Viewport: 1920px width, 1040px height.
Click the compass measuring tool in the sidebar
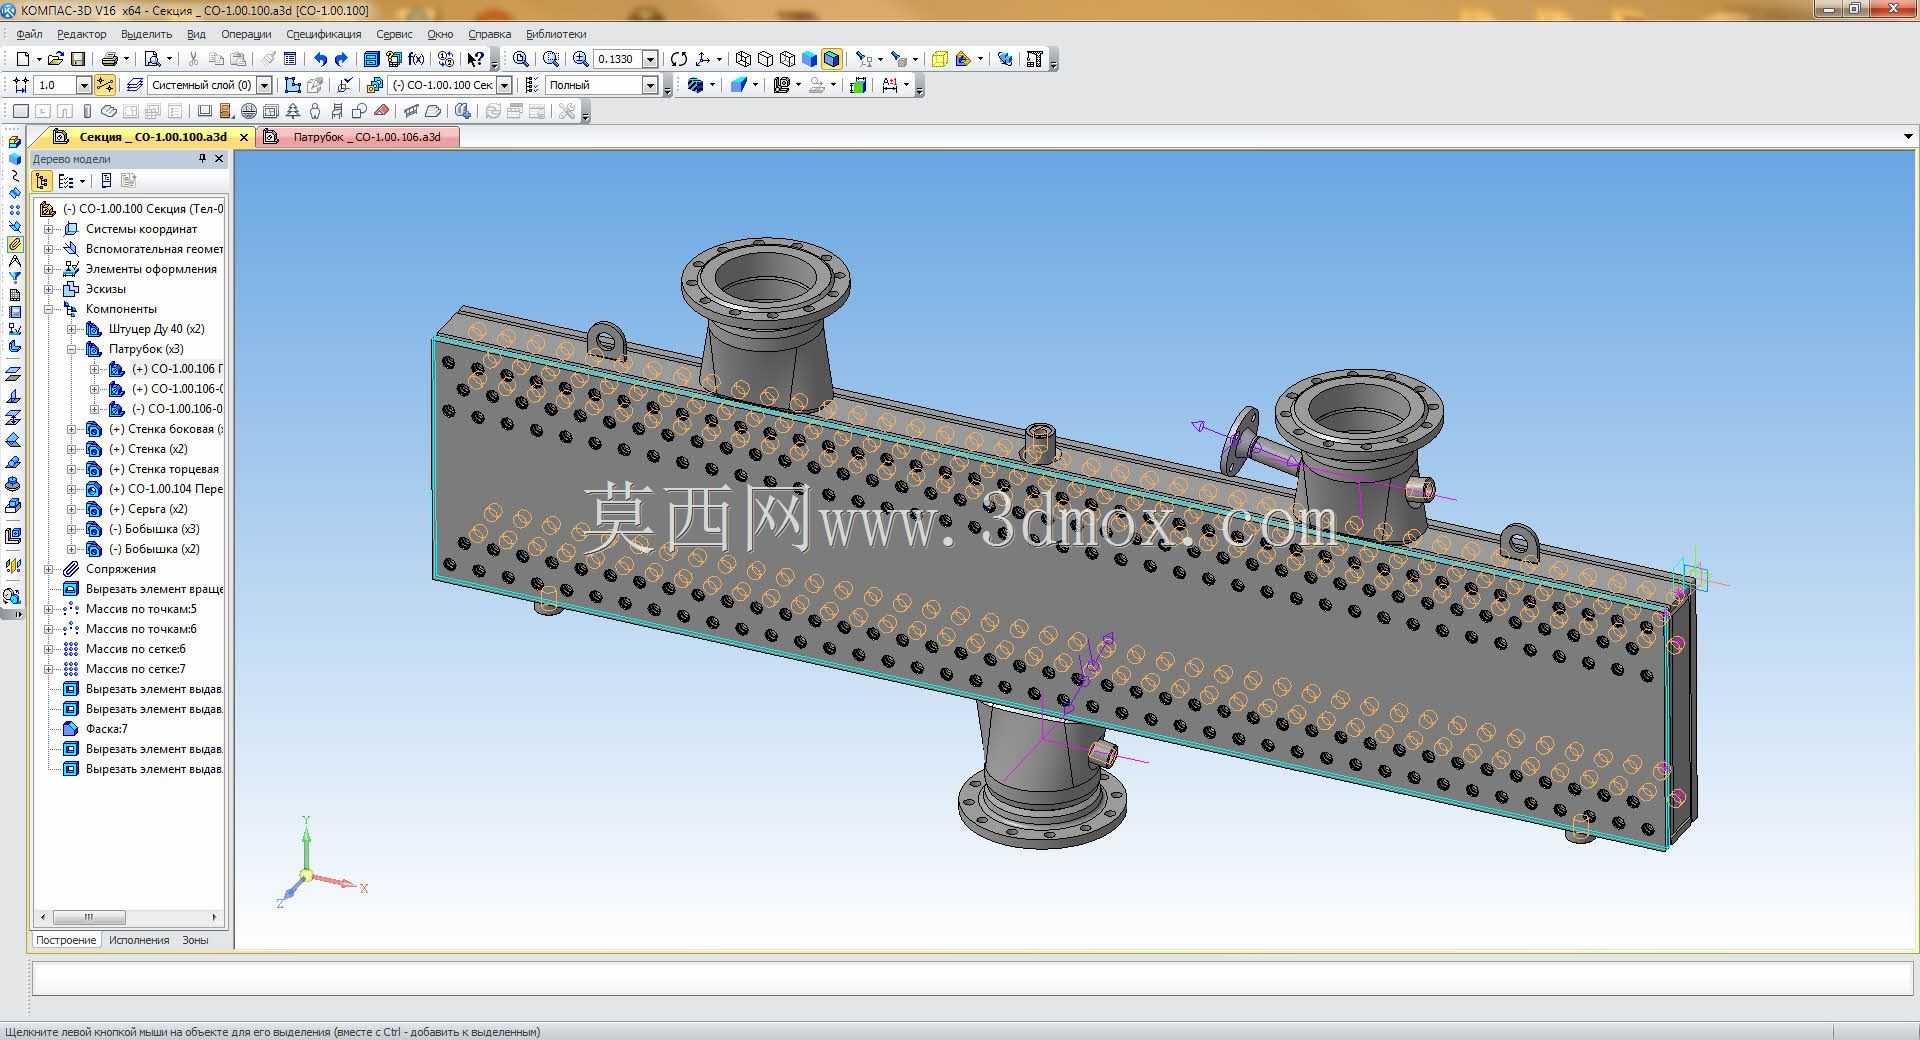[14, 261]
